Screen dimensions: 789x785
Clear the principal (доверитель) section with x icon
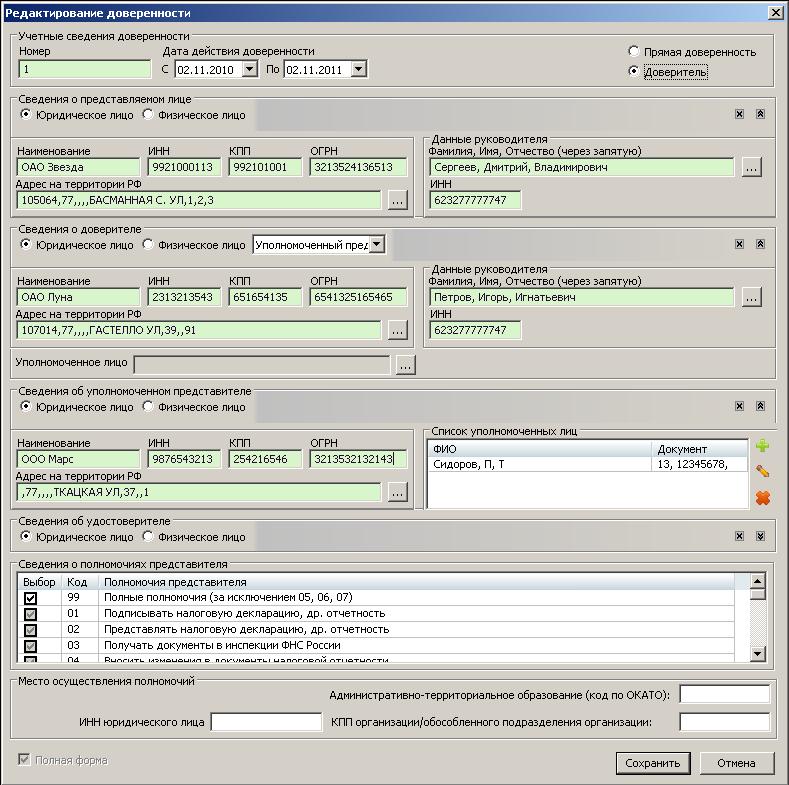(739, 244)
